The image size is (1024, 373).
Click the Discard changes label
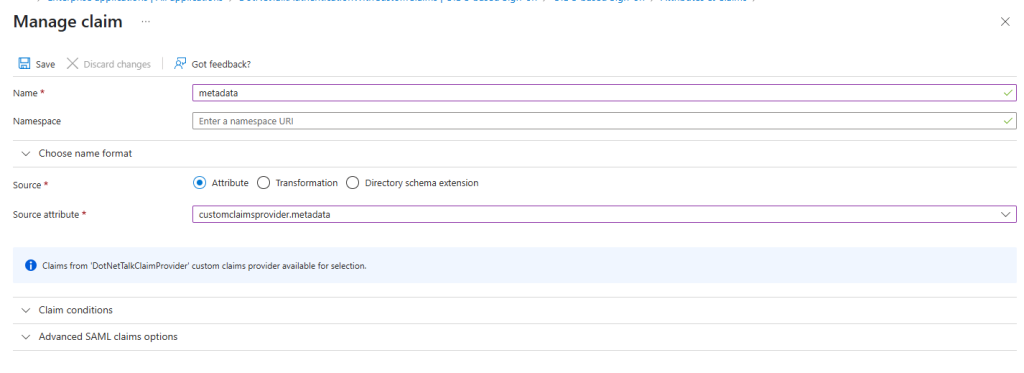(117, 64)
